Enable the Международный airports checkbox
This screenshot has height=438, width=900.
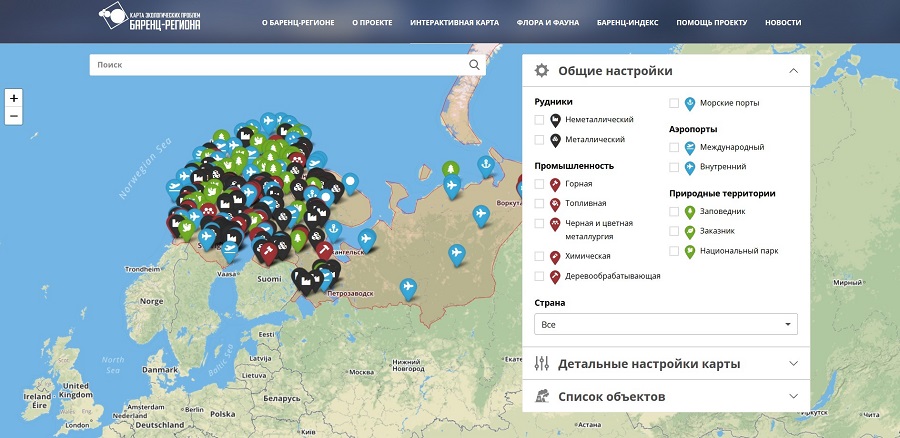pos(674,148)
